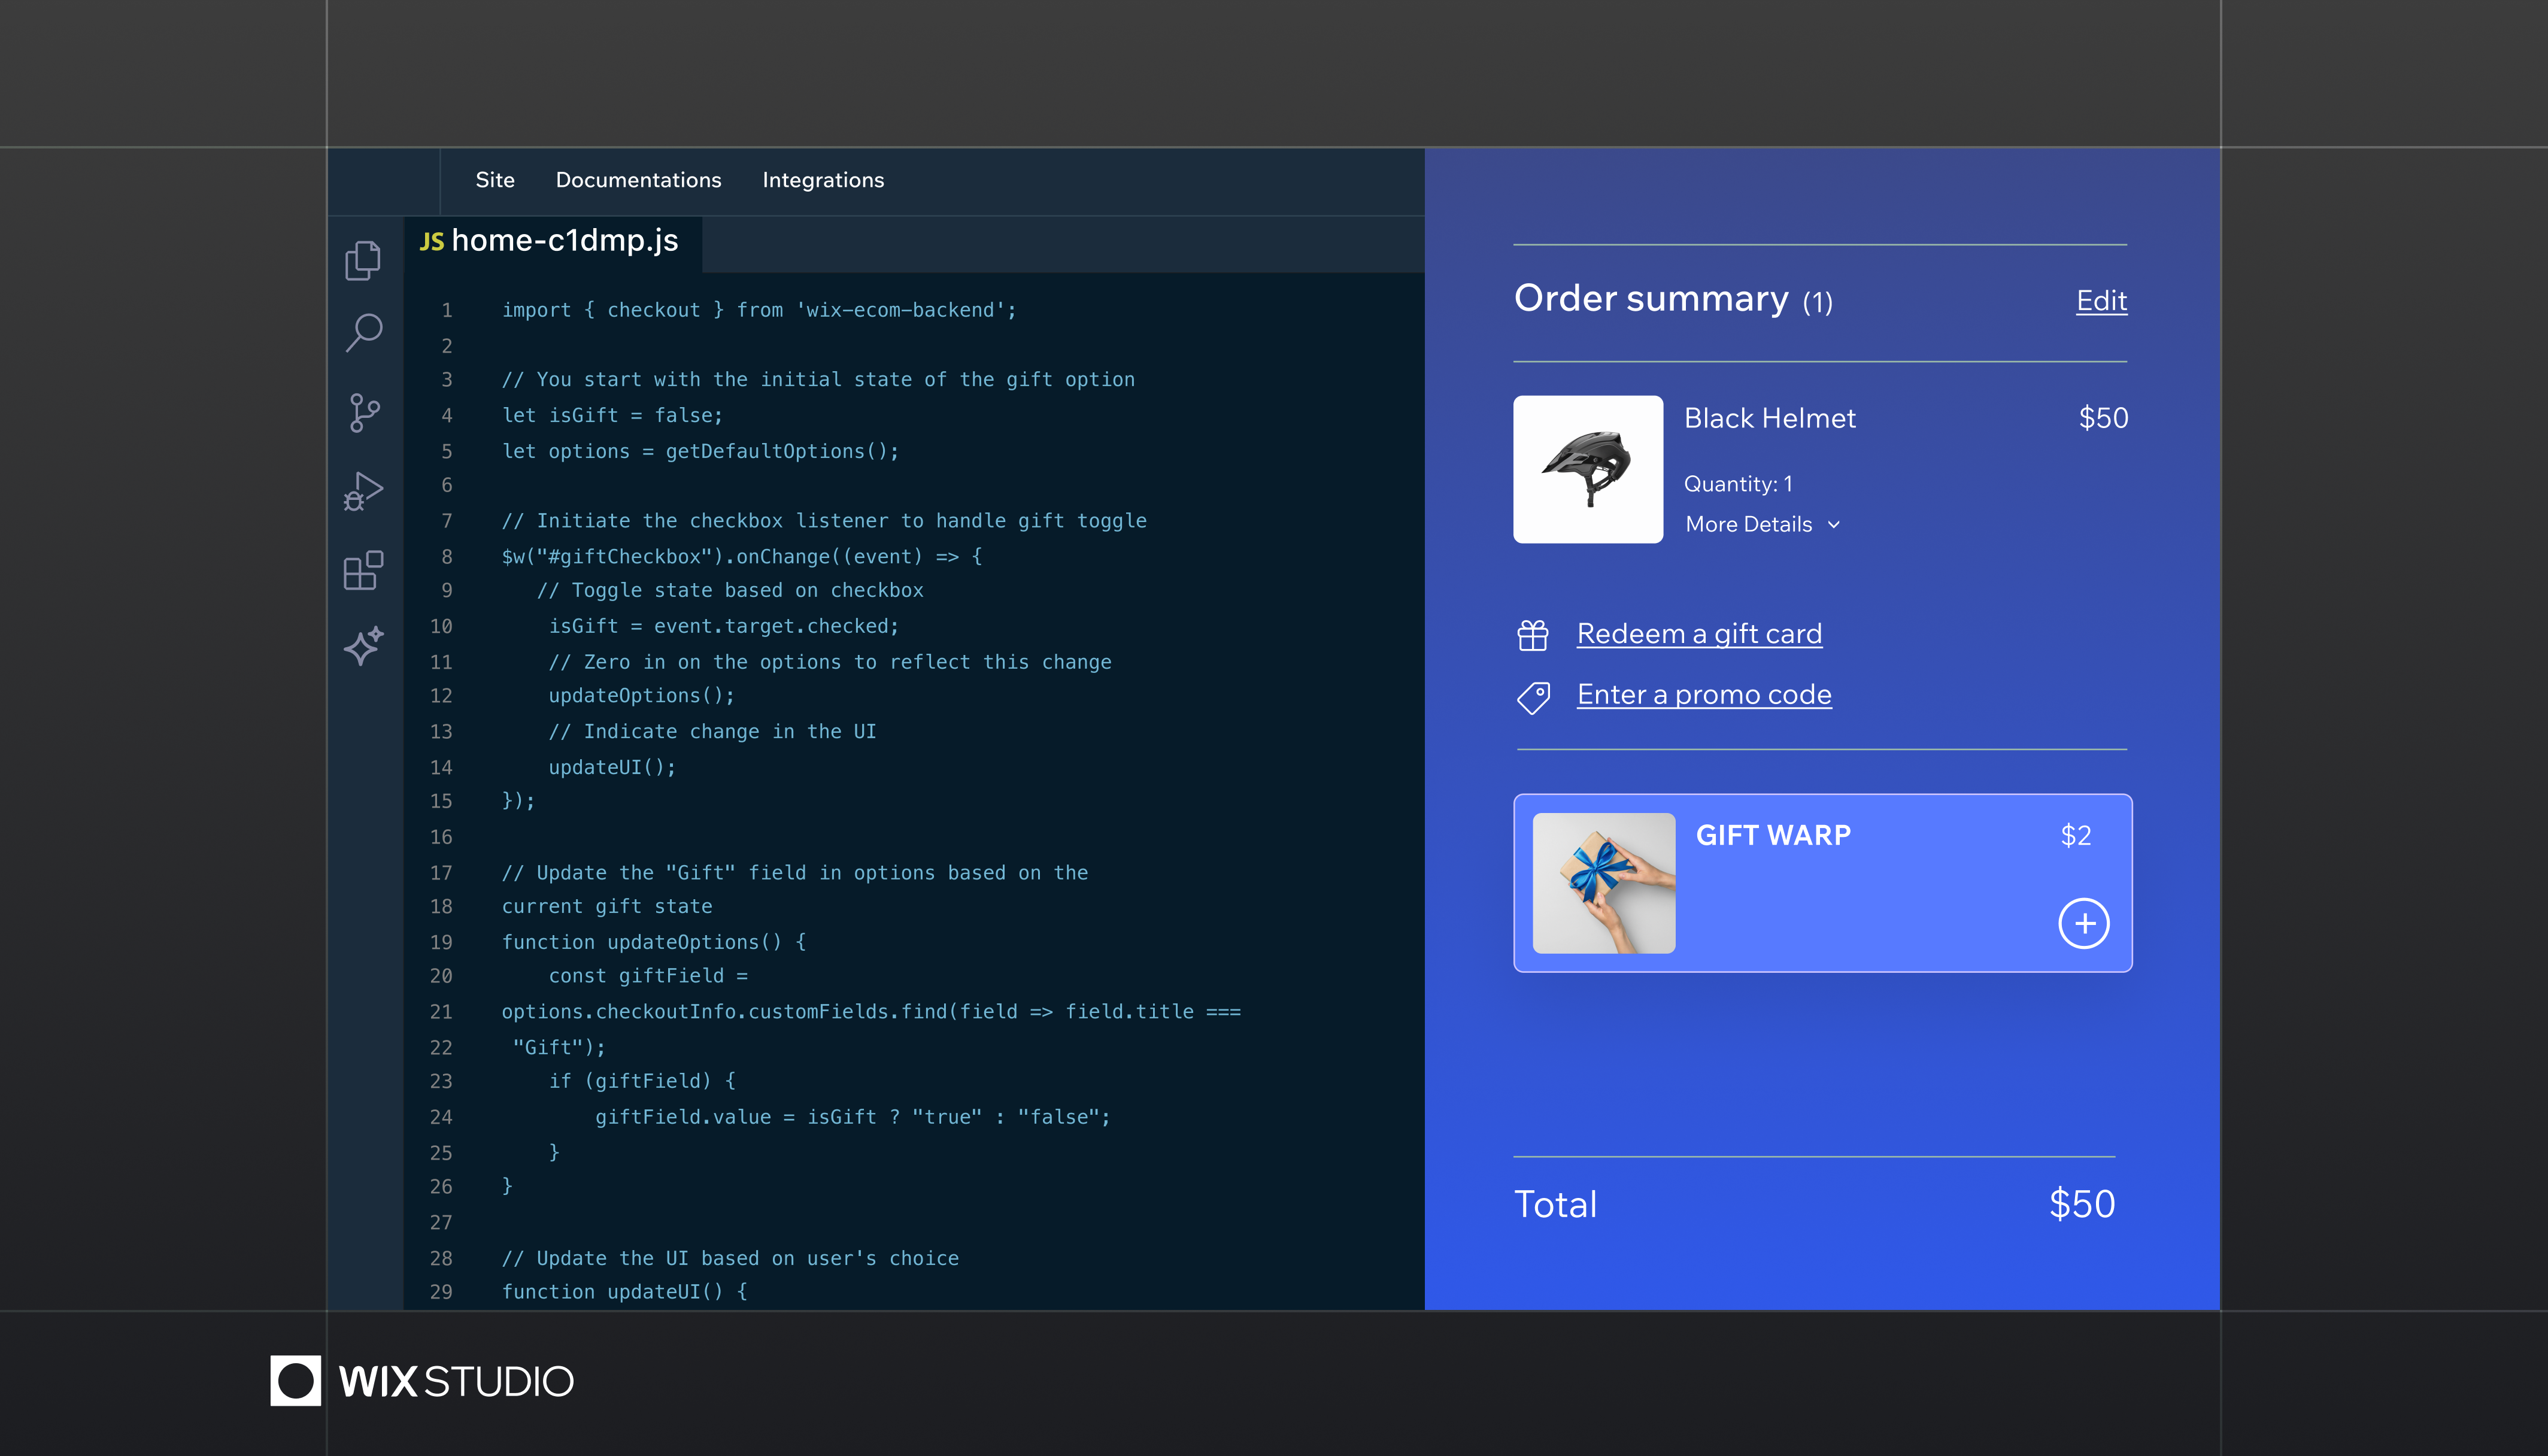
Task: Click the AI sparkle assistant icon
Action: tap(364, 646)
